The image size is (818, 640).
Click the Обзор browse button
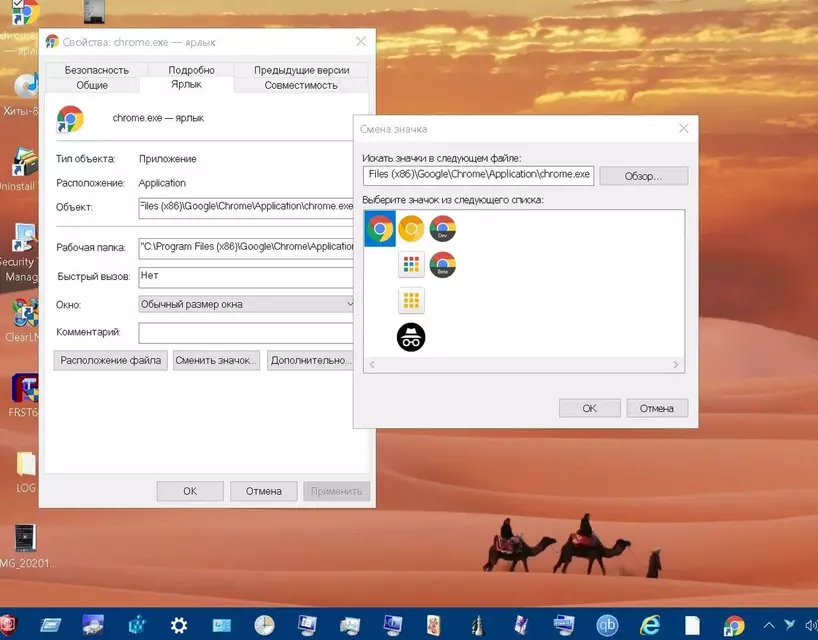pyautogui.click(x=644, y=176)
